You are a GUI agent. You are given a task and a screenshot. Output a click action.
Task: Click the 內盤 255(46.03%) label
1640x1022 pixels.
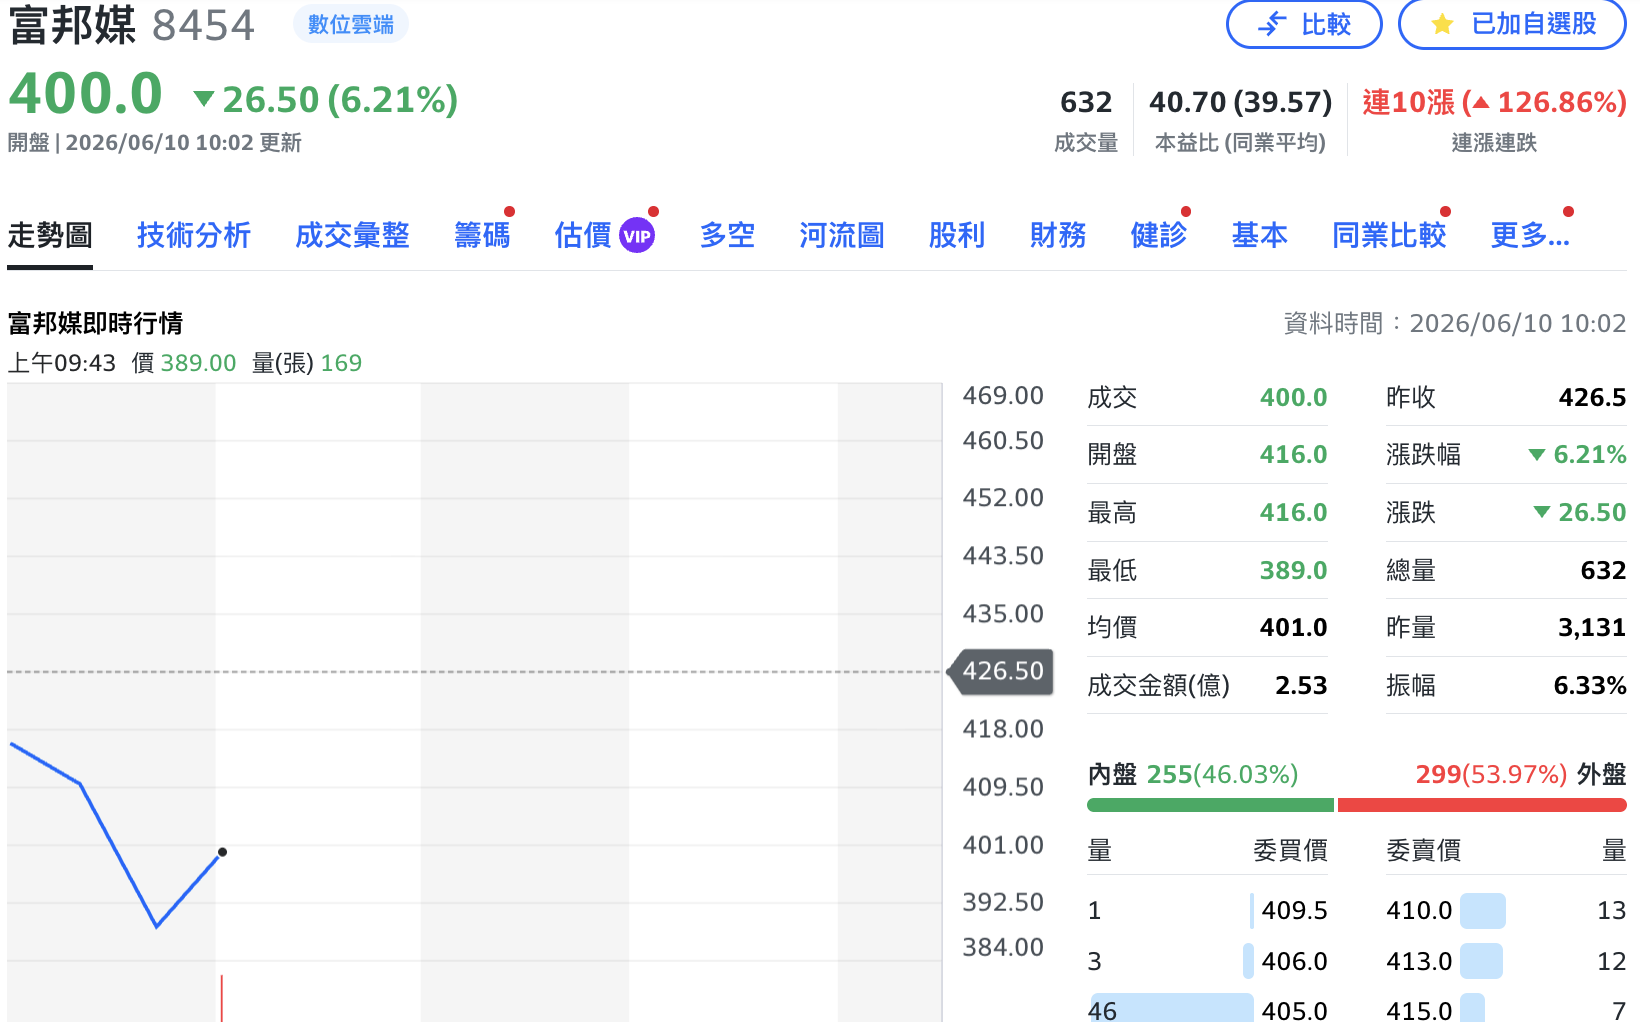point(1193,774)
